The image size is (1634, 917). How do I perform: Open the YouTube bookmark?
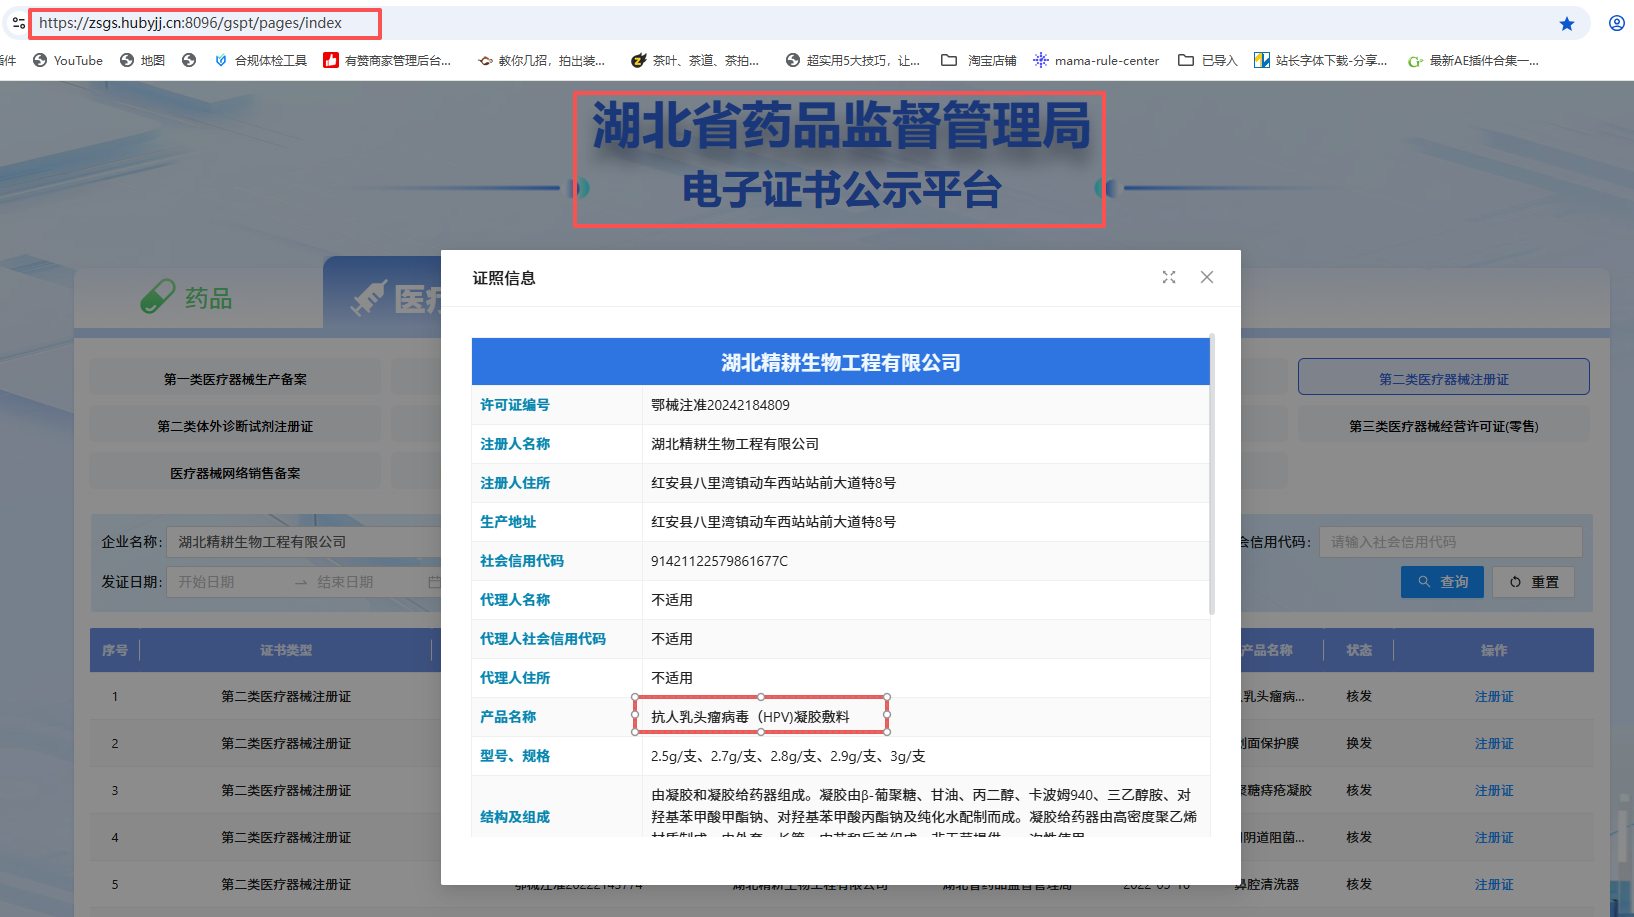point(68,60)
